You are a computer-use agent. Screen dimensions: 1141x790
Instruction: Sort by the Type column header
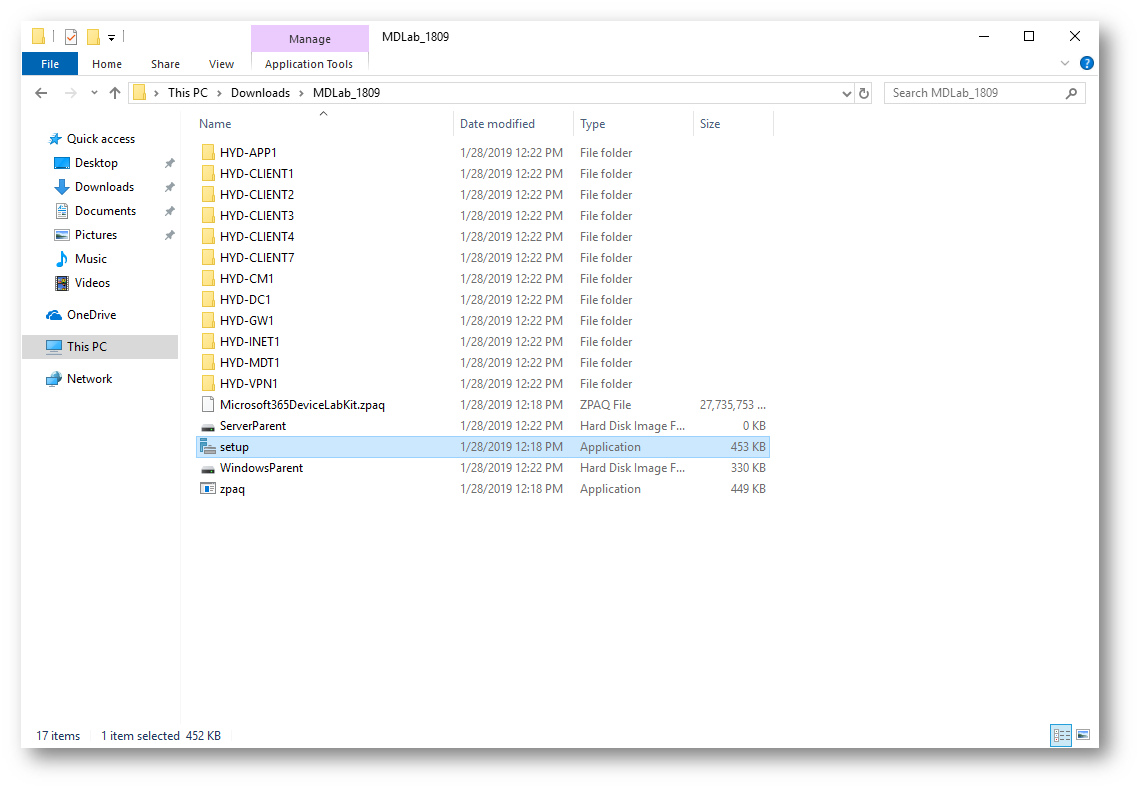click(592, 124)
